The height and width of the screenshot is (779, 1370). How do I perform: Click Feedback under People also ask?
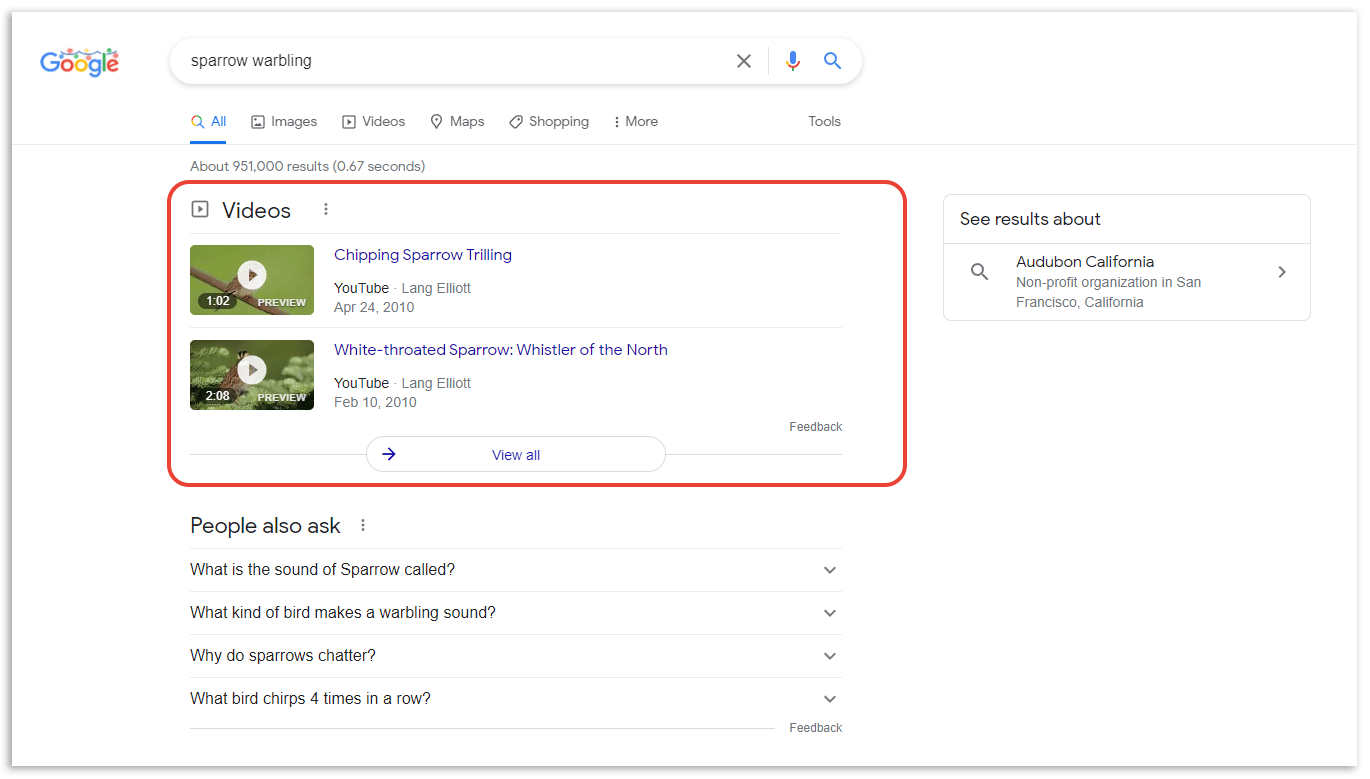pyautogui.click(x=816, y=727)
